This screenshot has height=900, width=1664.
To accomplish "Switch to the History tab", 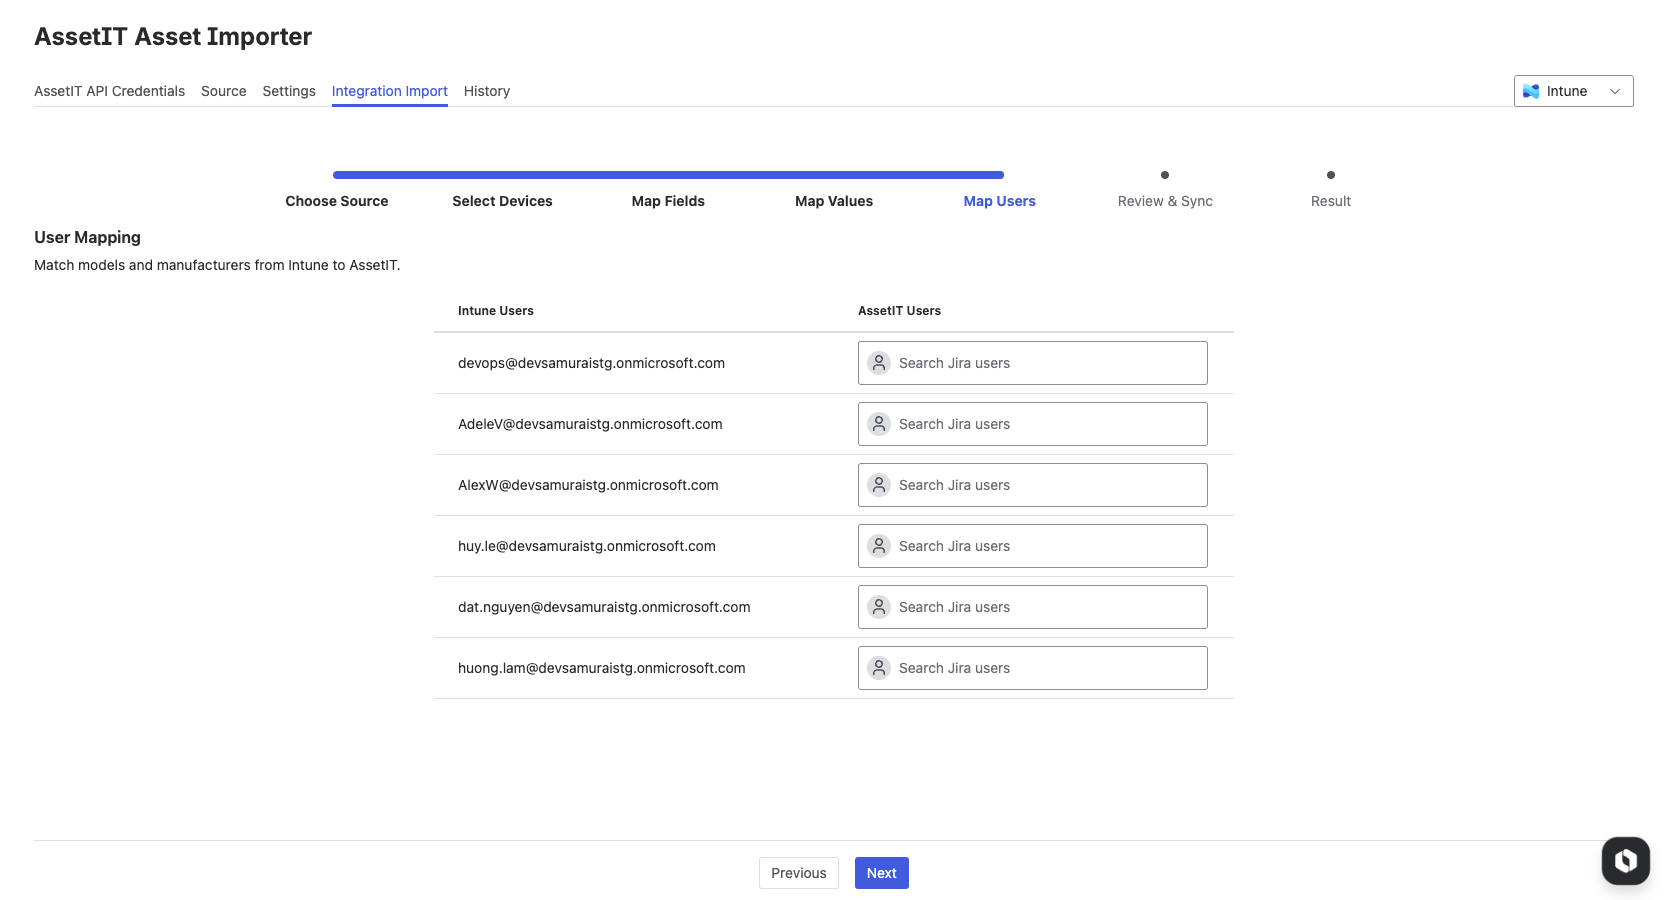I will click(486, 91).
